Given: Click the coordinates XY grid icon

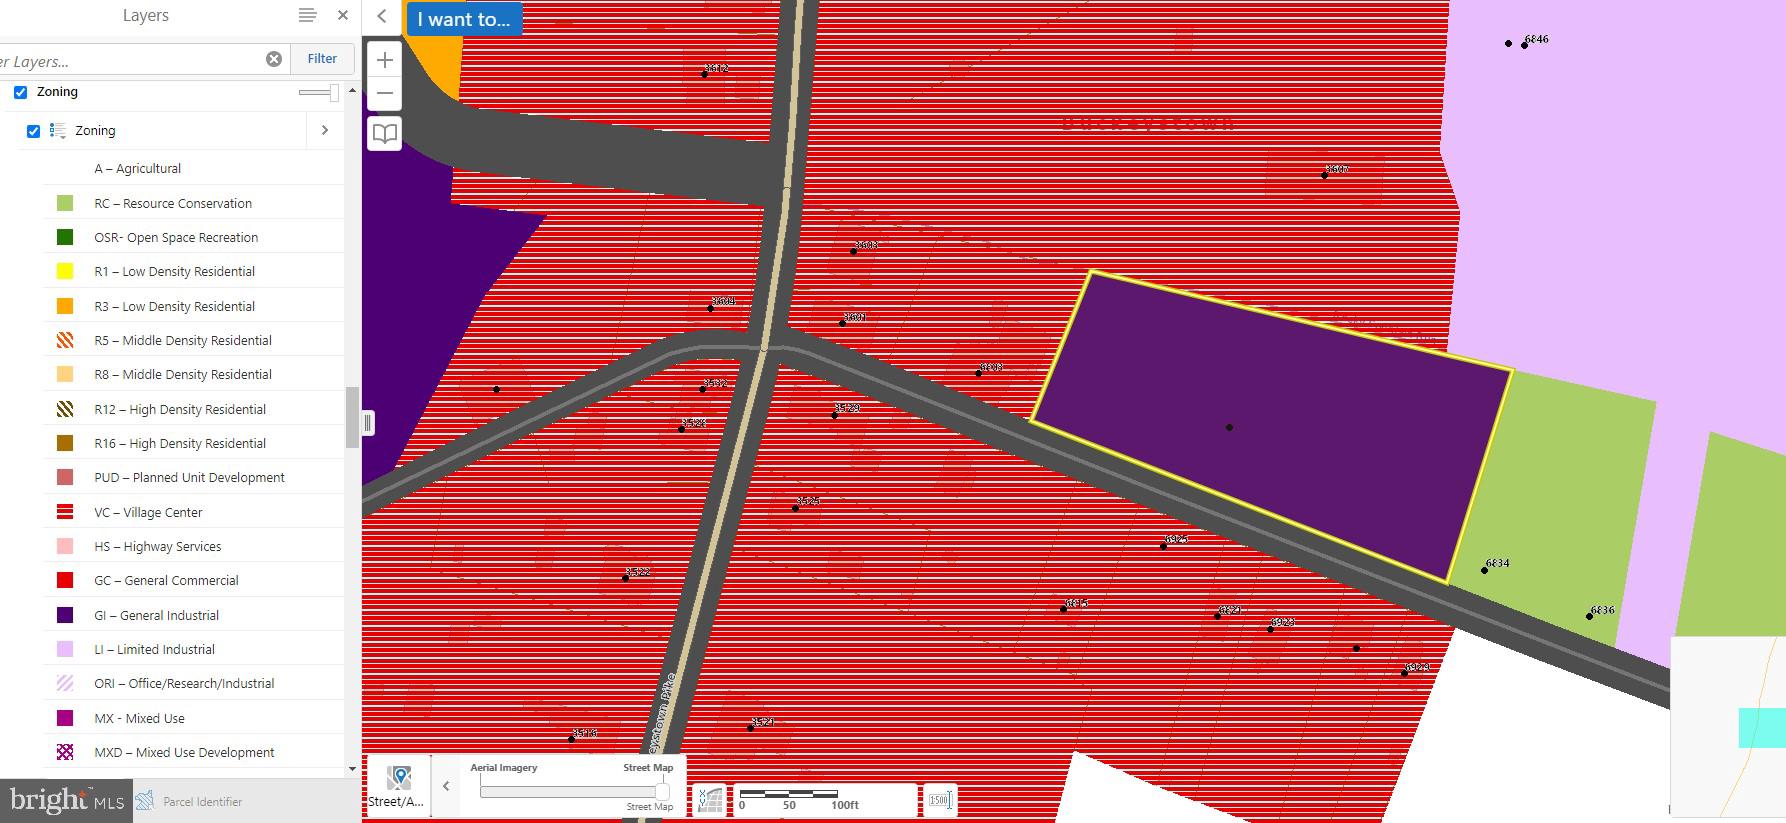Looking at the screenshot, I should 710,800.
